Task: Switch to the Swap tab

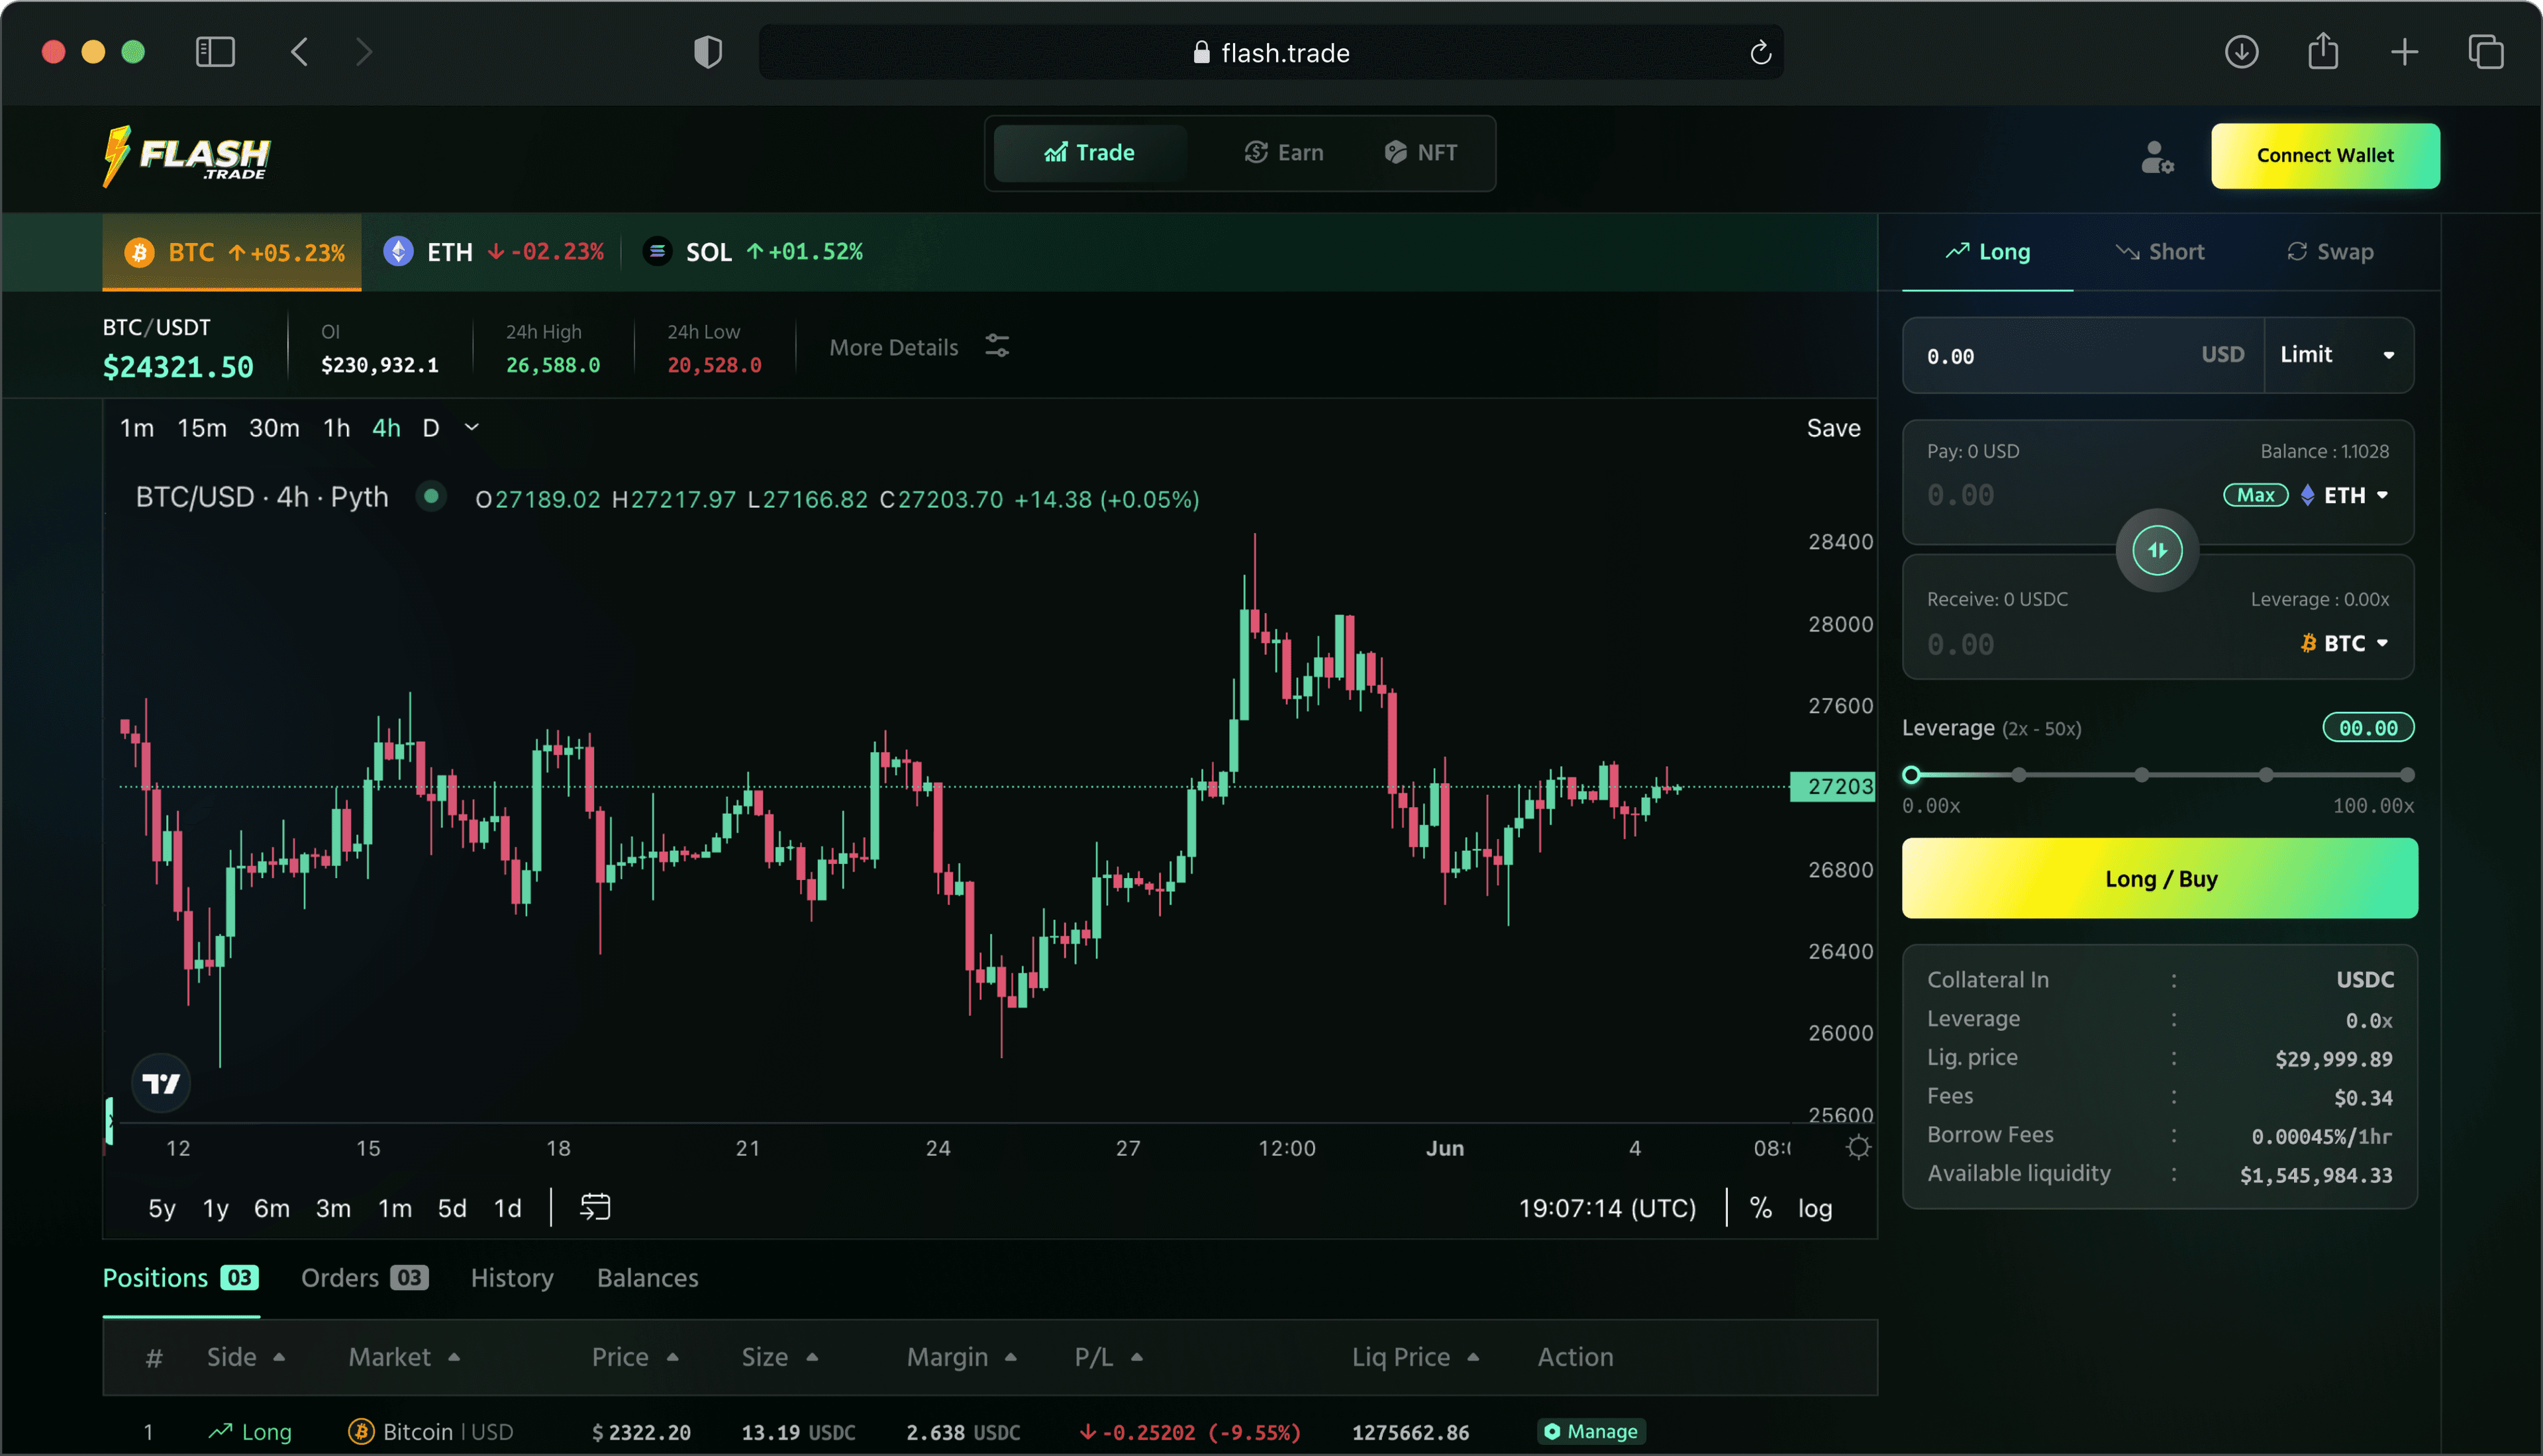Action: [2330, 252]
